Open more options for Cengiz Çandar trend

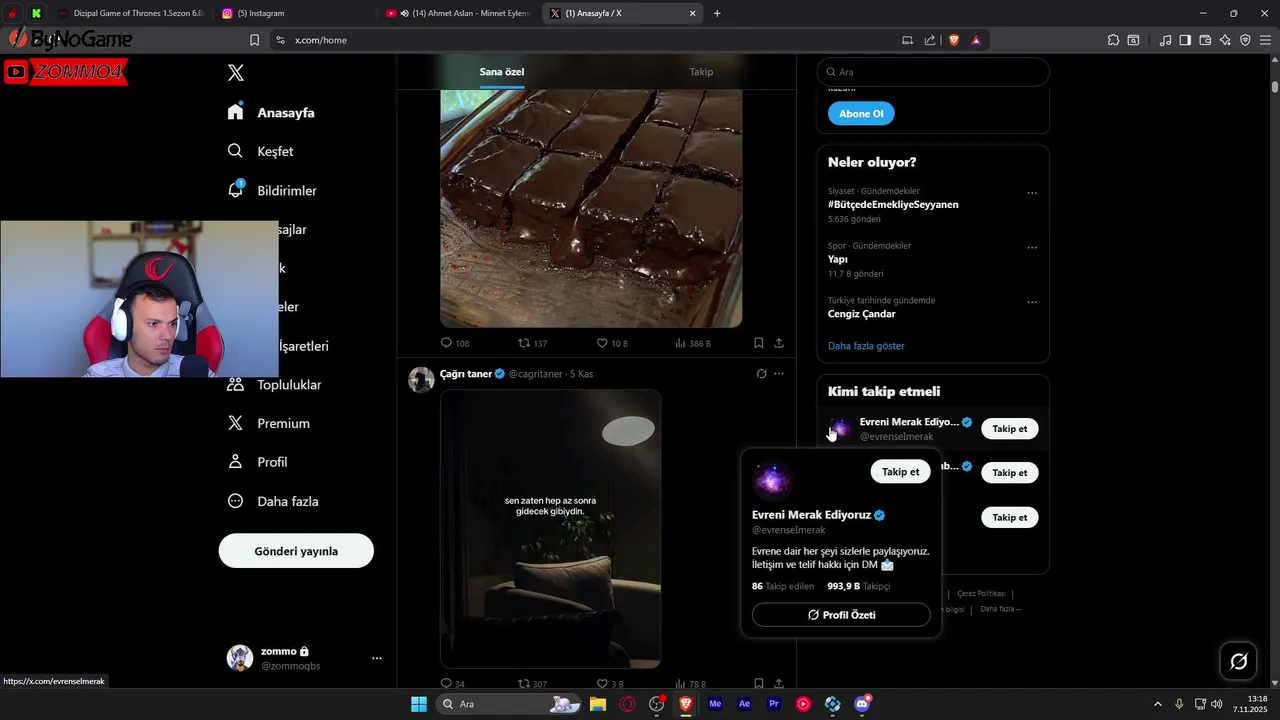click(1032, 302)
